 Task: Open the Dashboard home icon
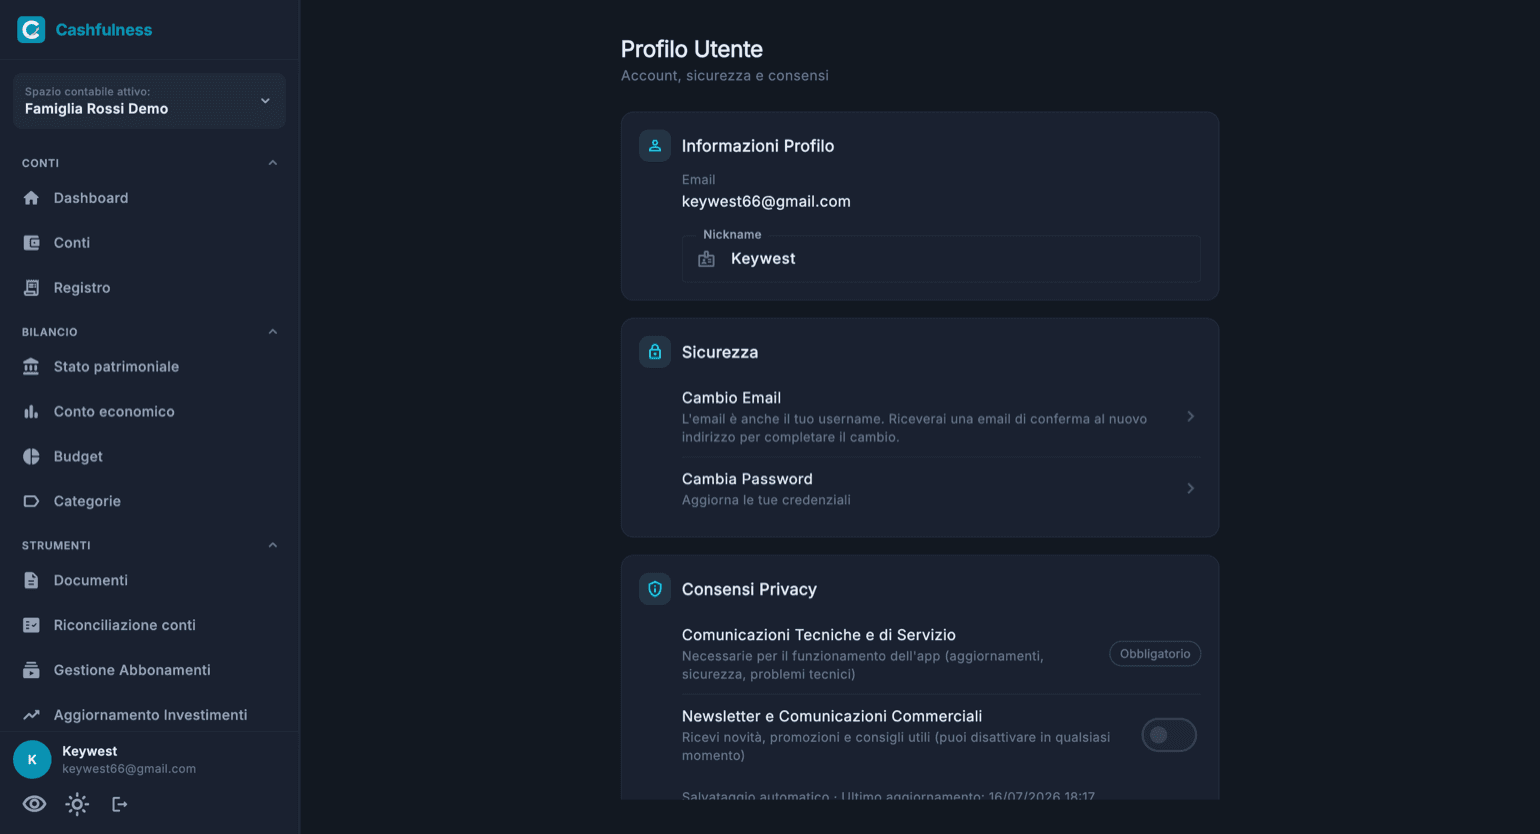point(31,198)
